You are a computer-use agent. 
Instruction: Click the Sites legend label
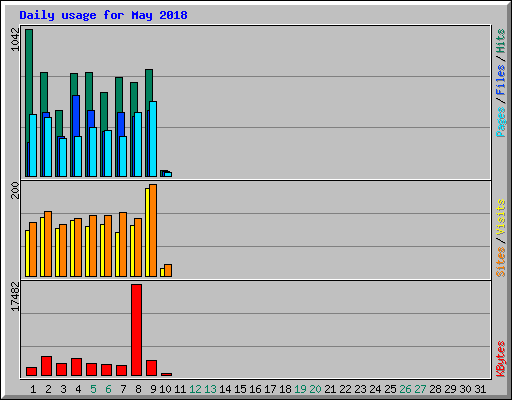501,262
